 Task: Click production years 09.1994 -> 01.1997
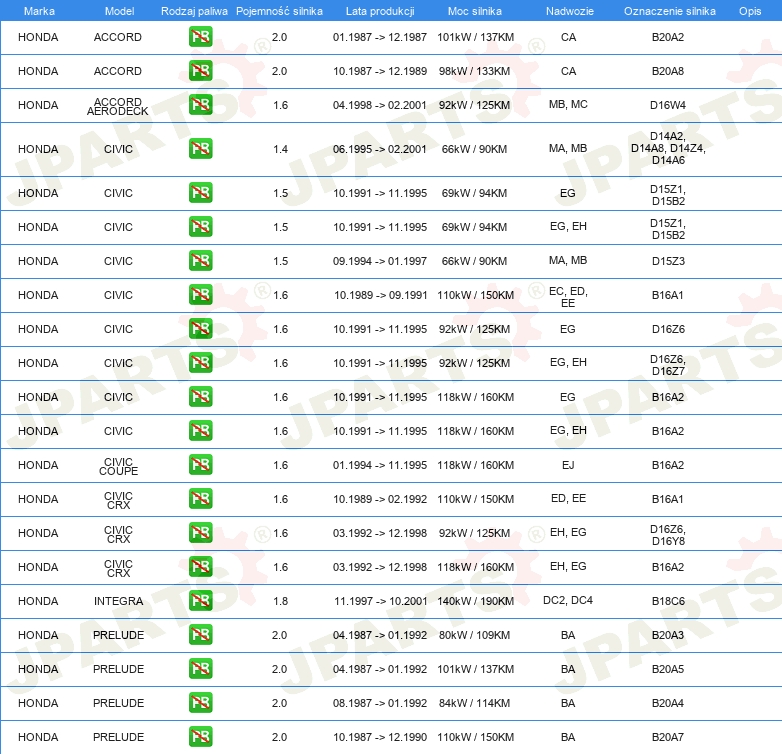(380, 261)
